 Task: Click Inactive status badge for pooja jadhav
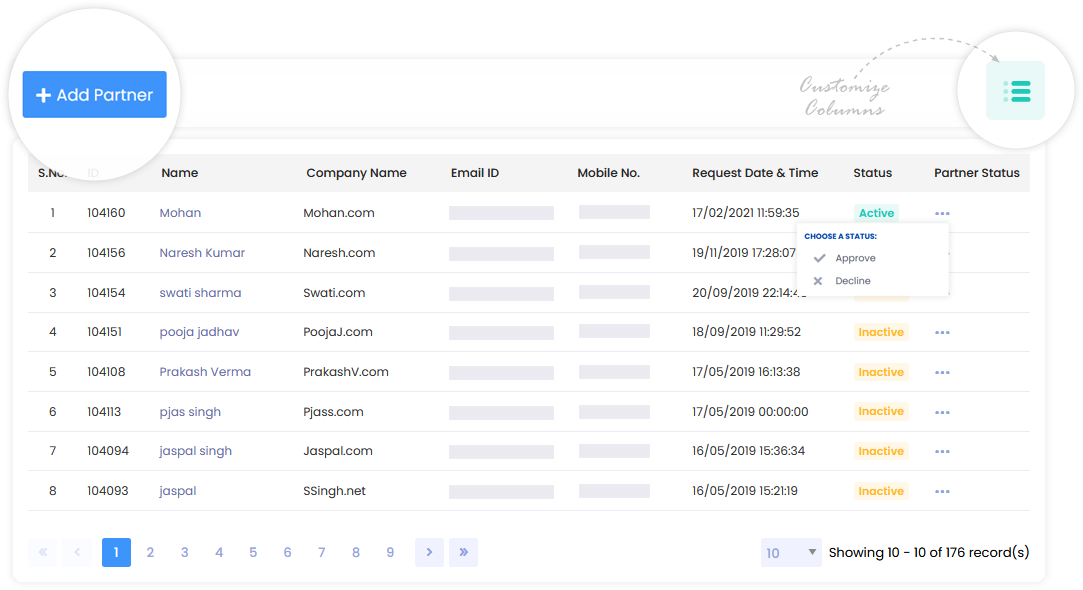pyautogui.click(x=880, y=332)
